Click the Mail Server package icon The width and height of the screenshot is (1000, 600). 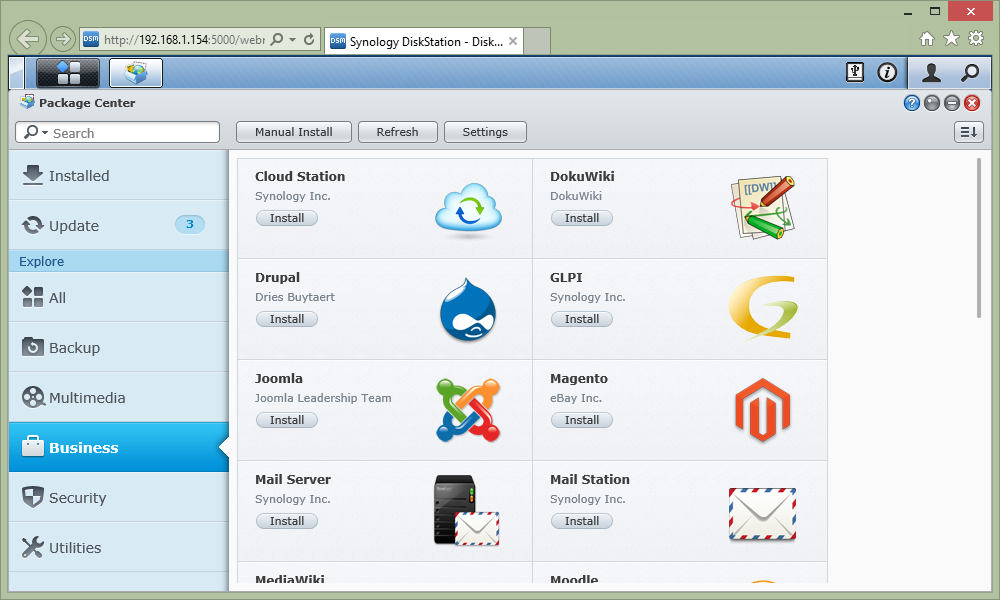[466, 510]
